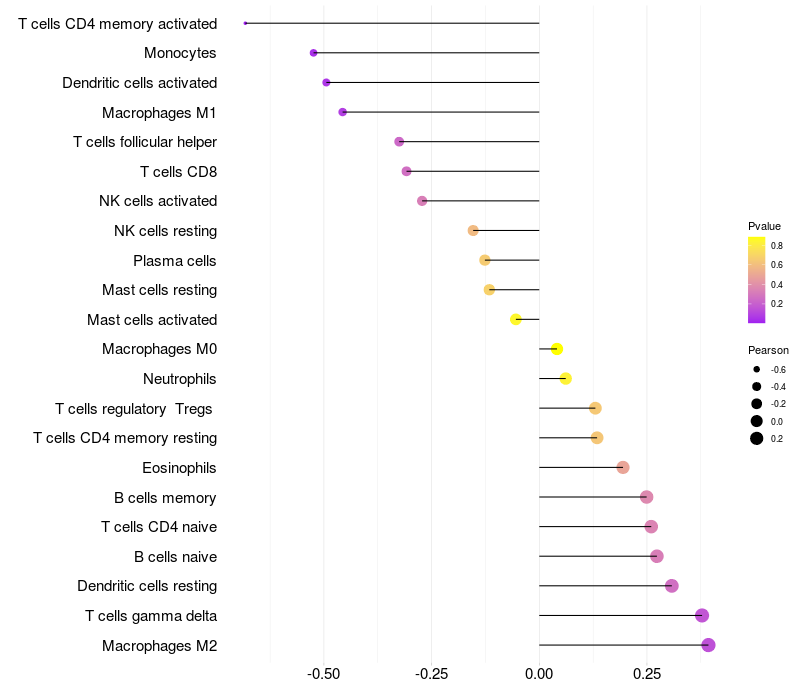Click the NK cells resting orange dot
Viewport: 800px width, 700px height.
(473, 231)
